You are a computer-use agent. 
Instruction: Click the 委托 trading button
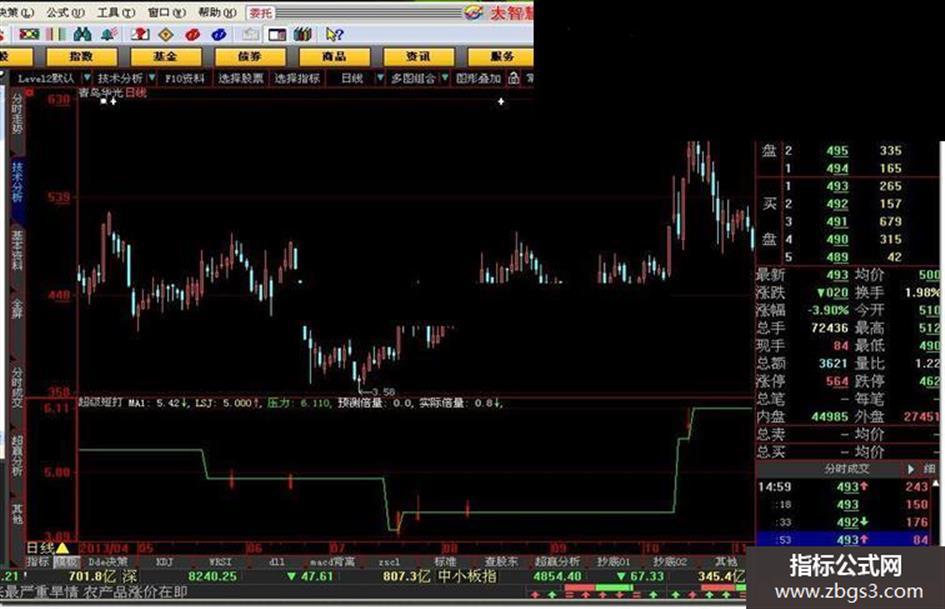[261, 13]
